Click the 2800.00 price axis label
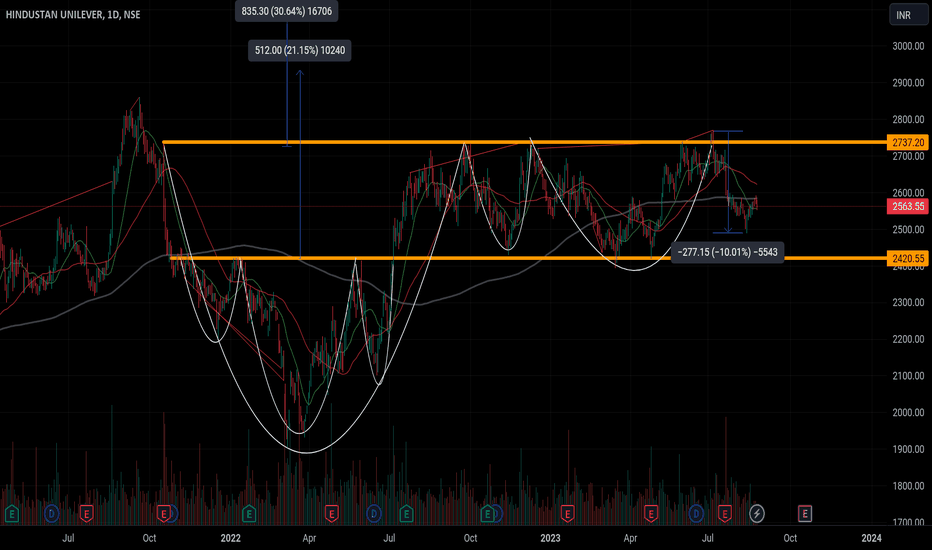Screen dimensions: 932x550 pyautogui.click(x=908, y=120)
